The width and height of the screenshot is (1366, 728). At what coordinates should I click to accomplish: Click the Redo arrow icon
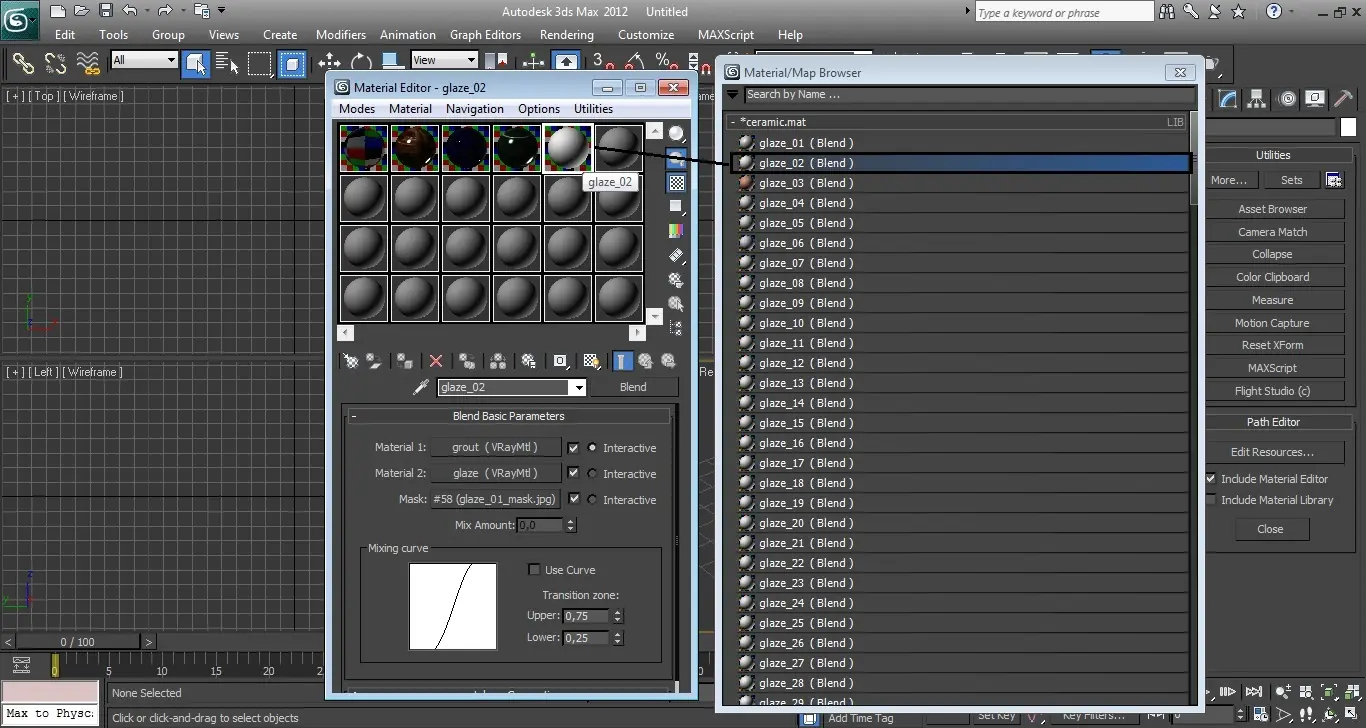coord(165,11)
